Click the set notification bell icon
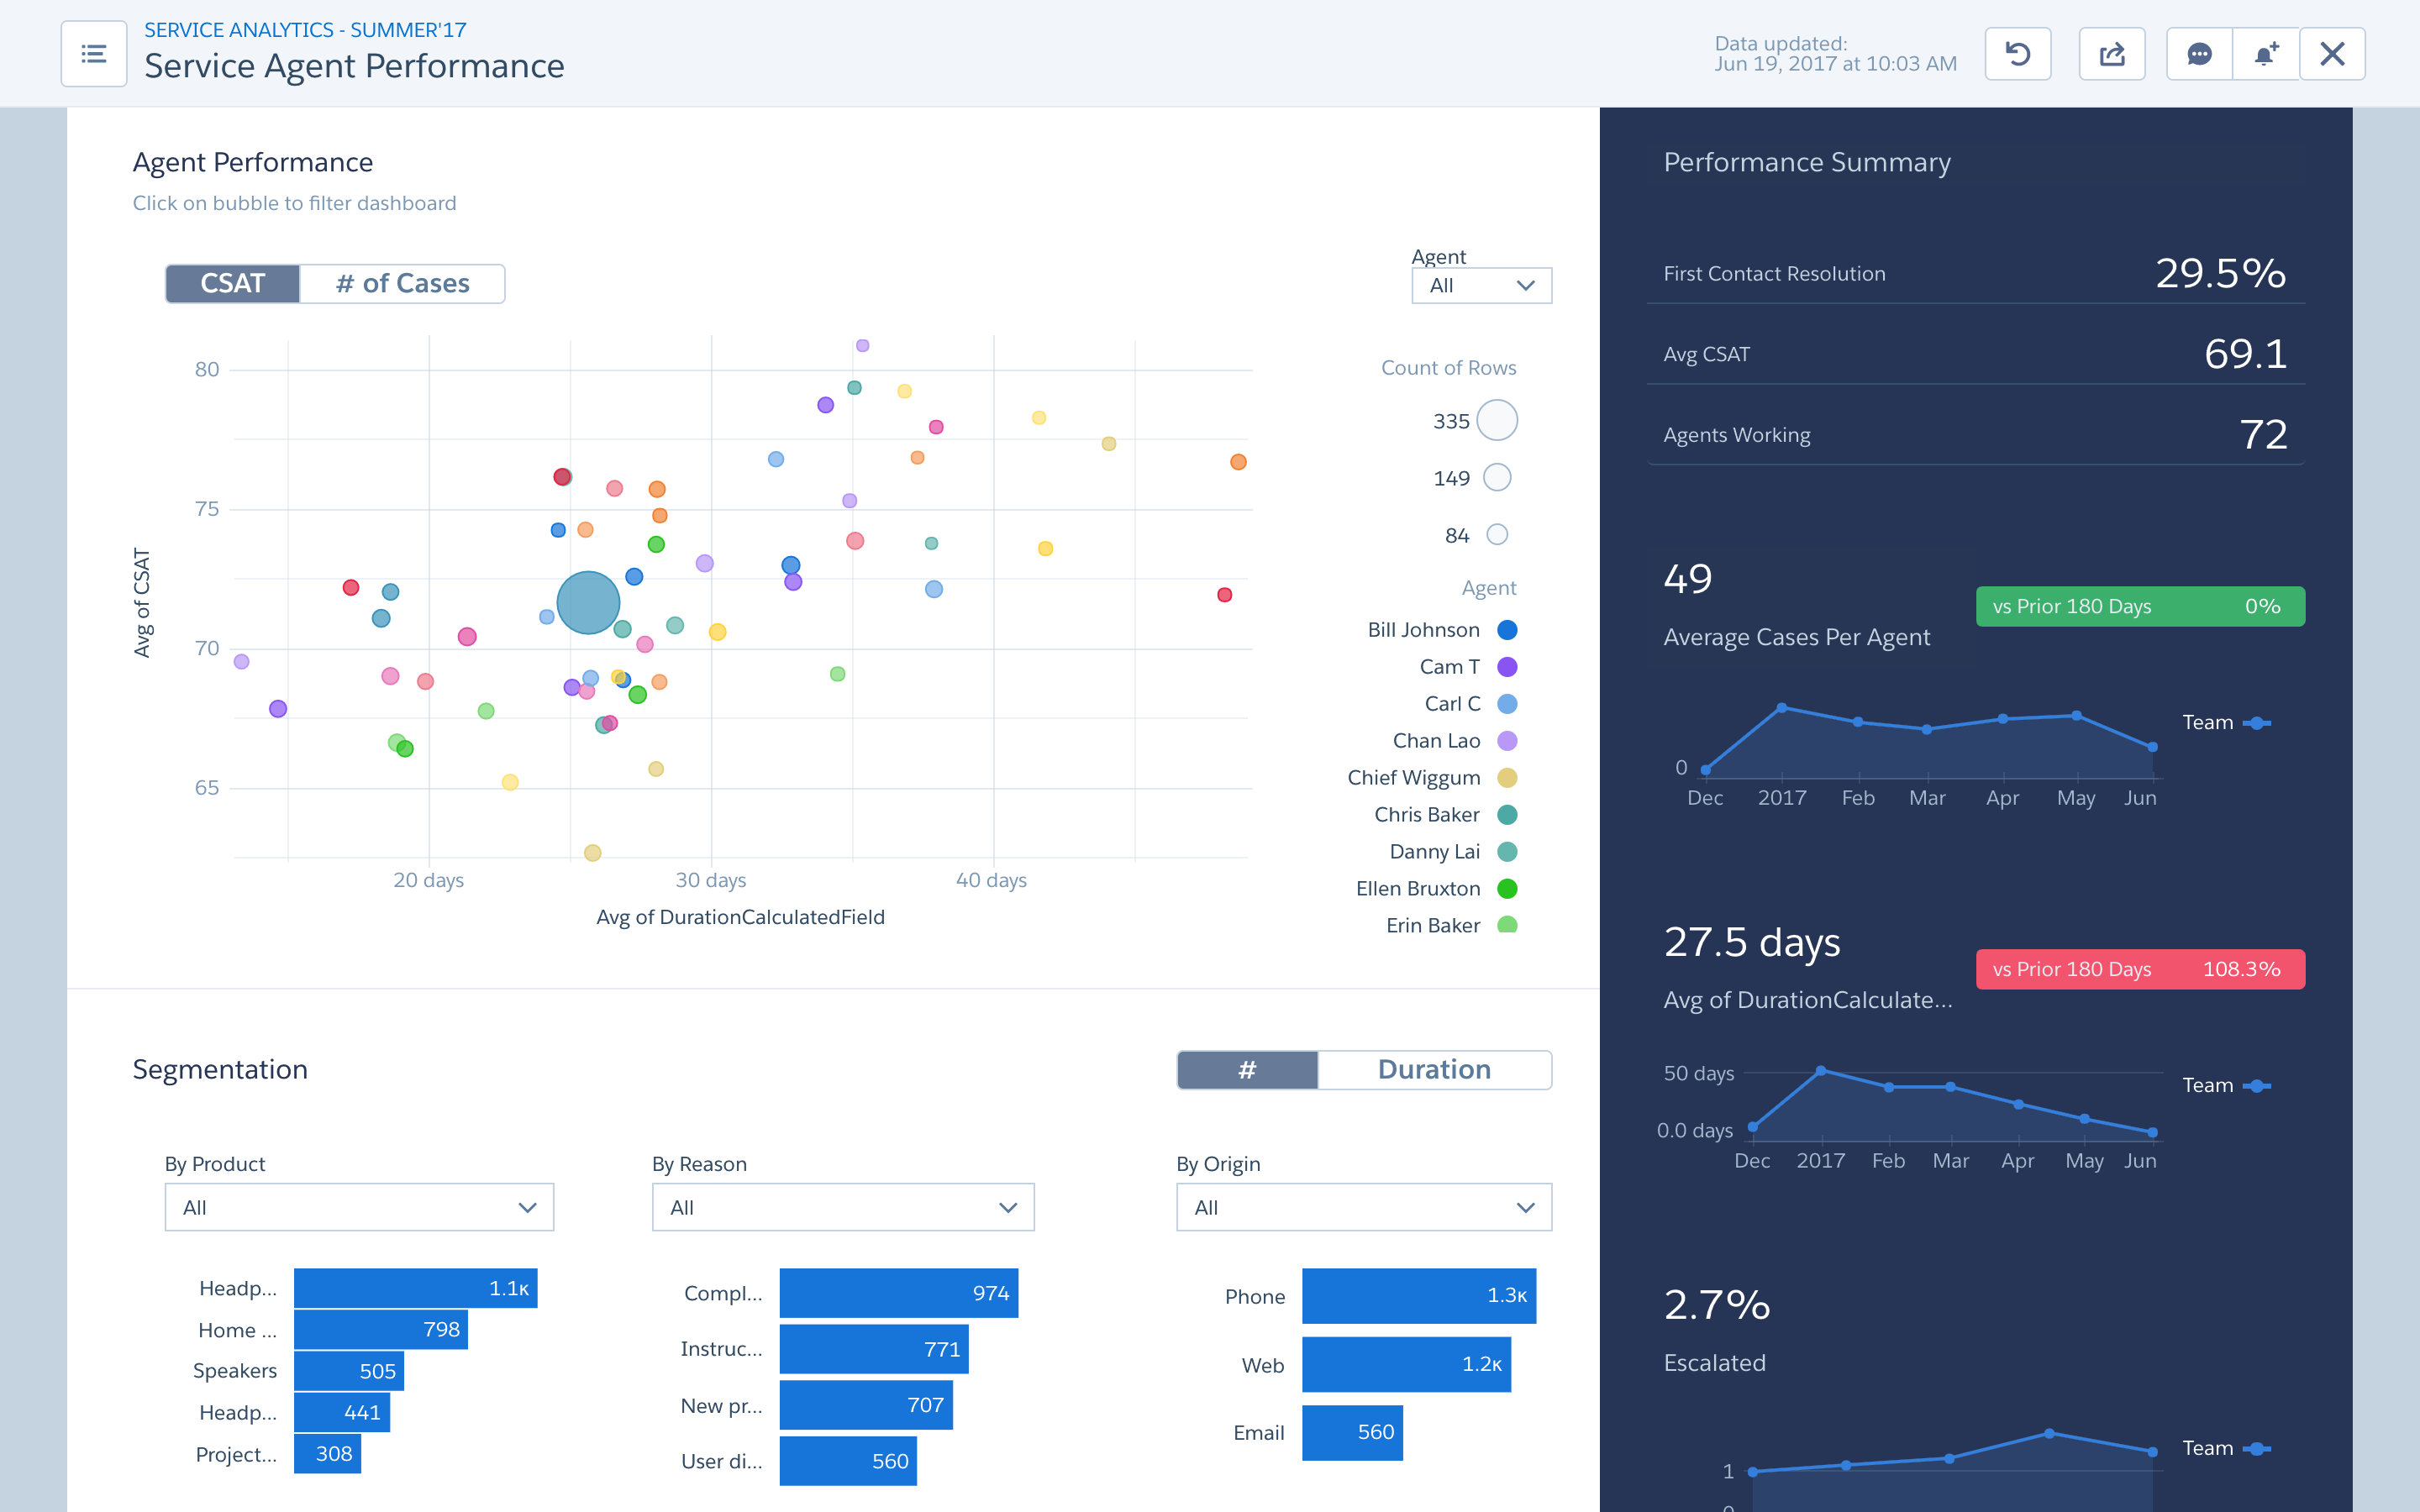The image size is (2420, 1512). (2265, 54)
